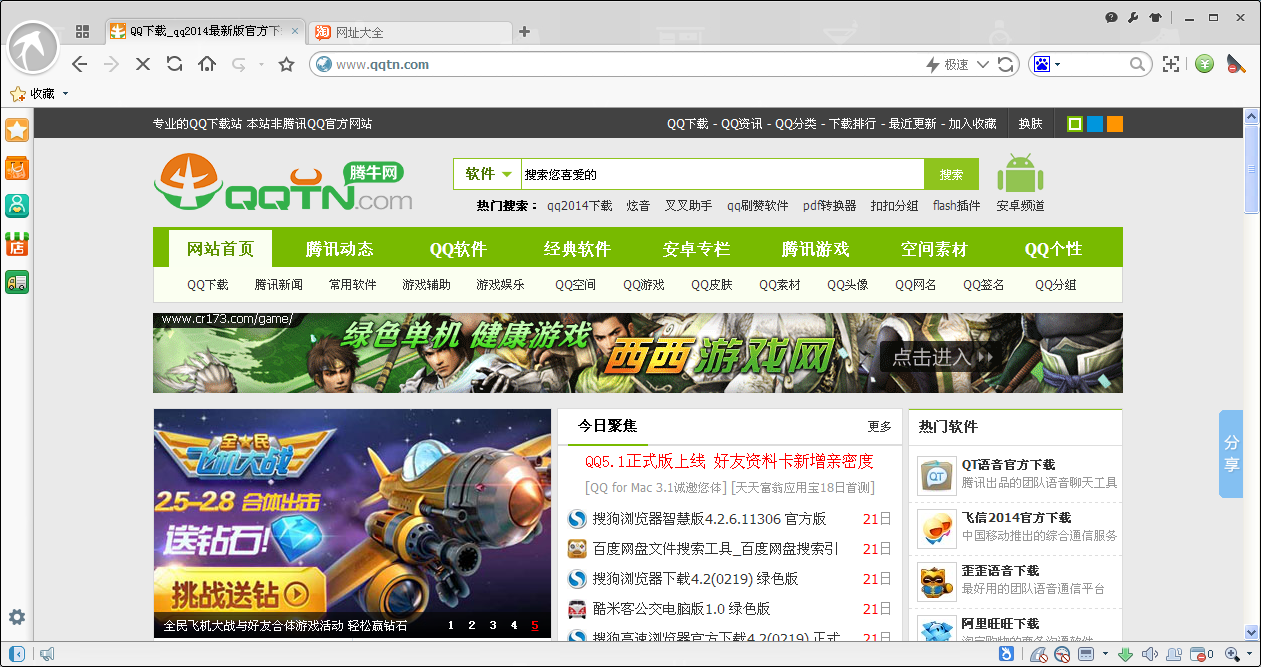1261x667 pixels.
Task: Expand the status bar panel dropdown arrow
Action: 1103,654
